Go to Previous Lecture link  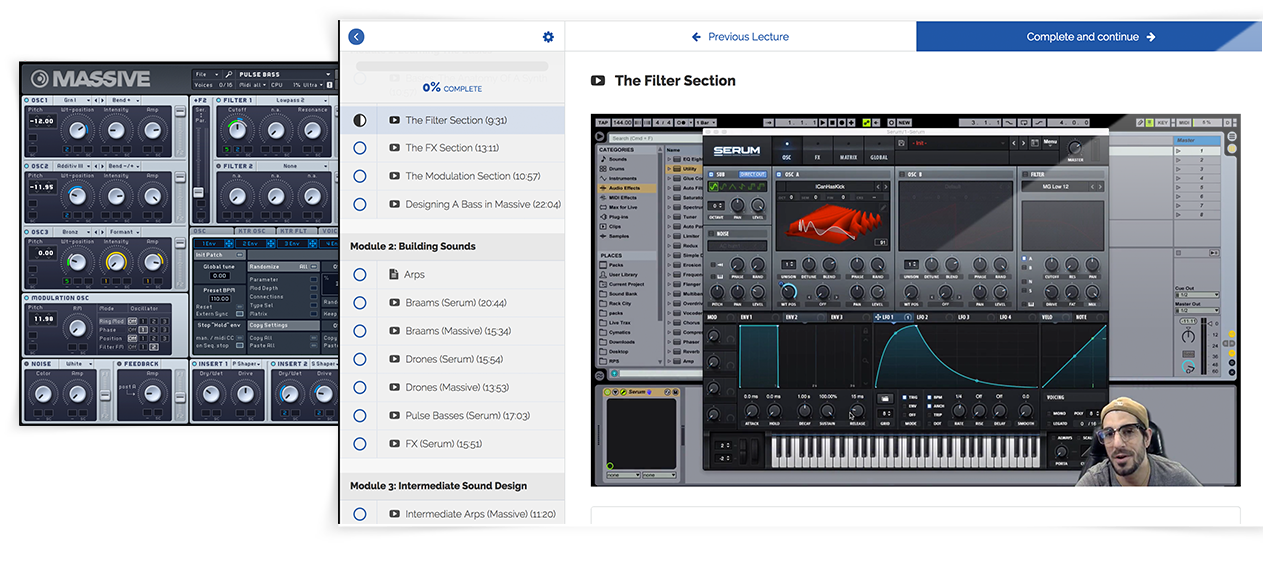(x=741, y=37)
